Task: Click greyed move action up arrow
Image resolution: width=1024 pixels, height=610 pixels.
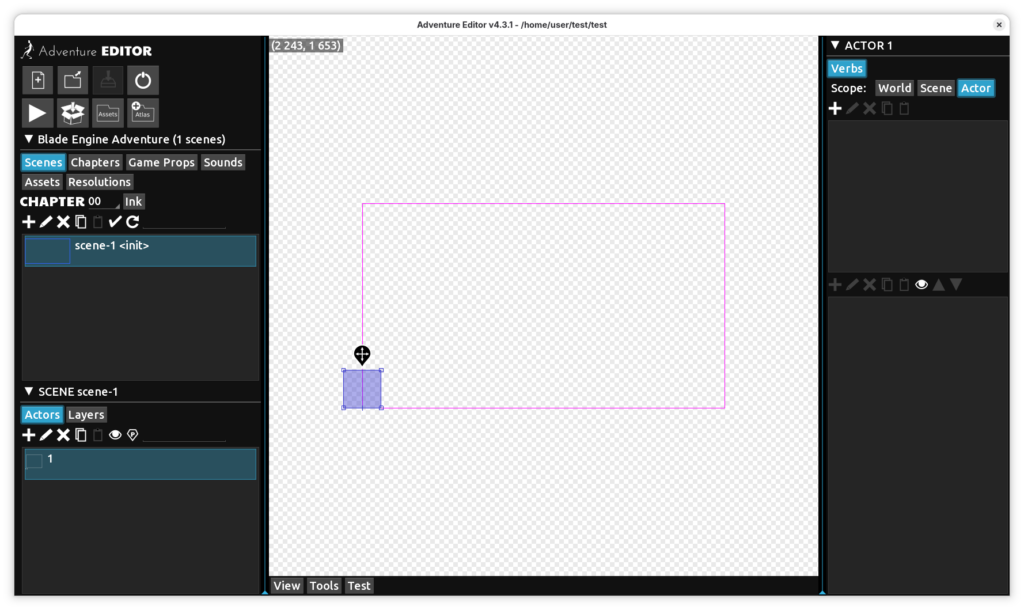Action: click(x=938, y=285)
